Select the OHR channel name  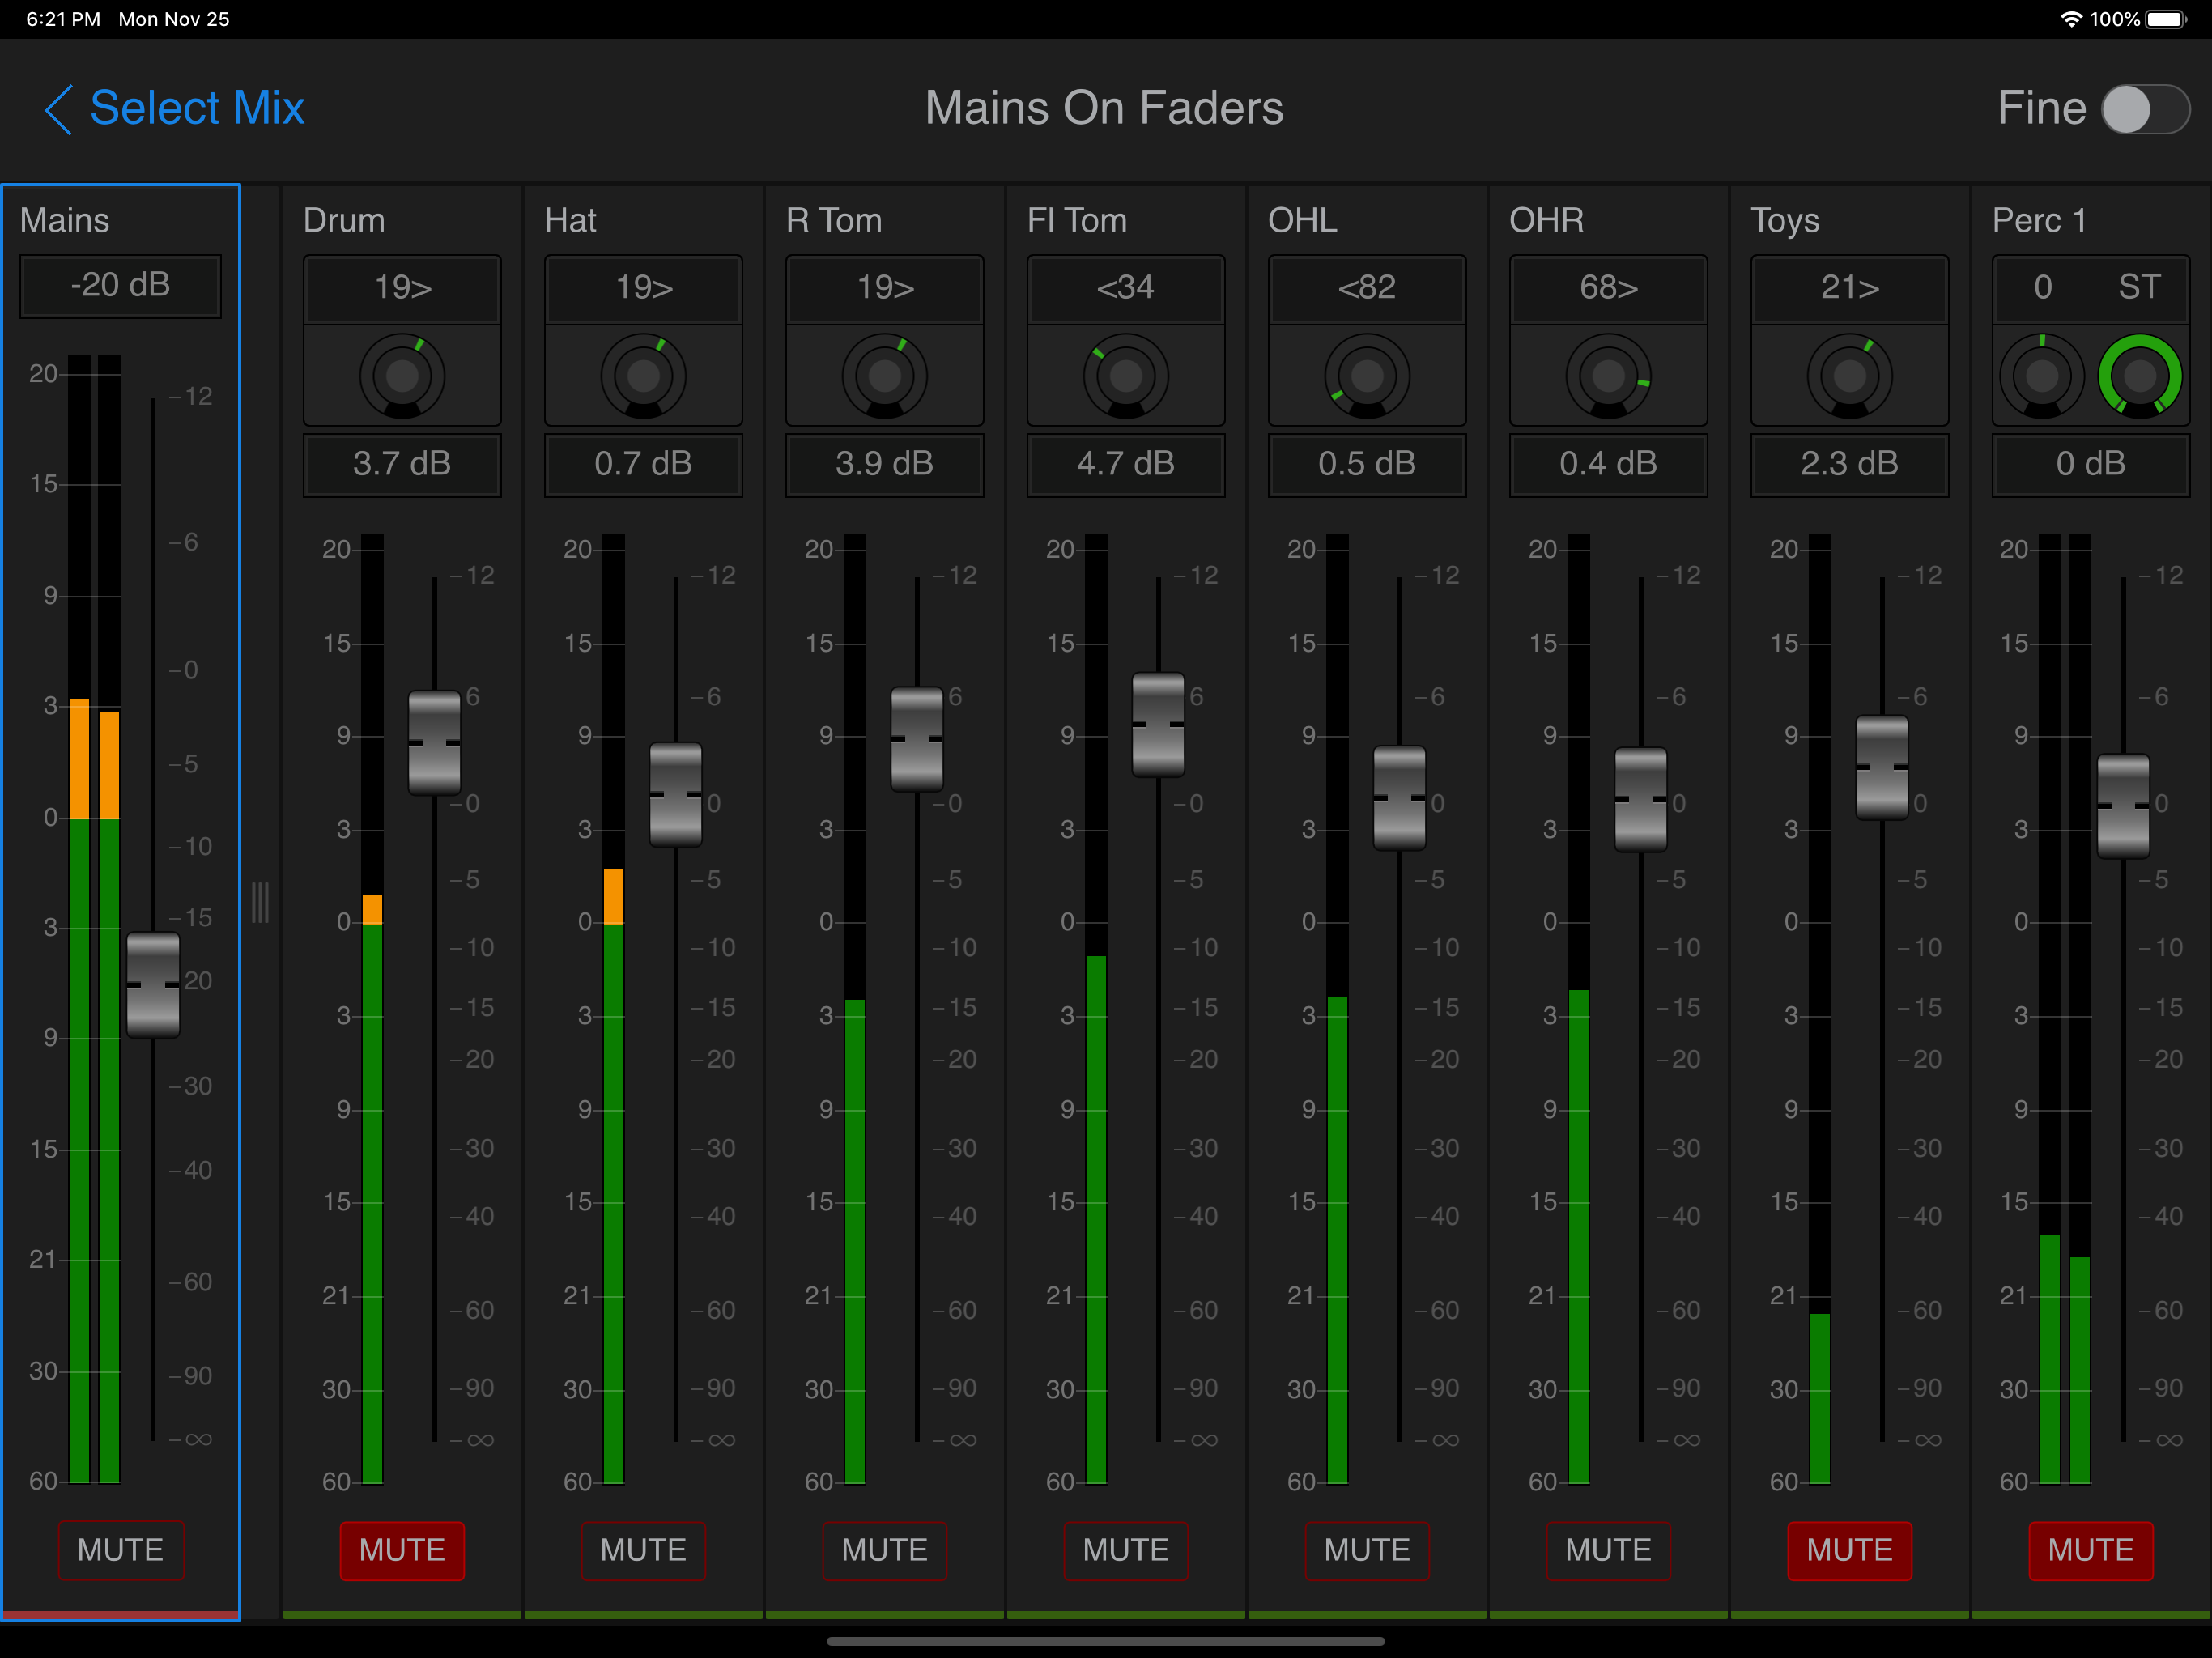(1547, 220)
